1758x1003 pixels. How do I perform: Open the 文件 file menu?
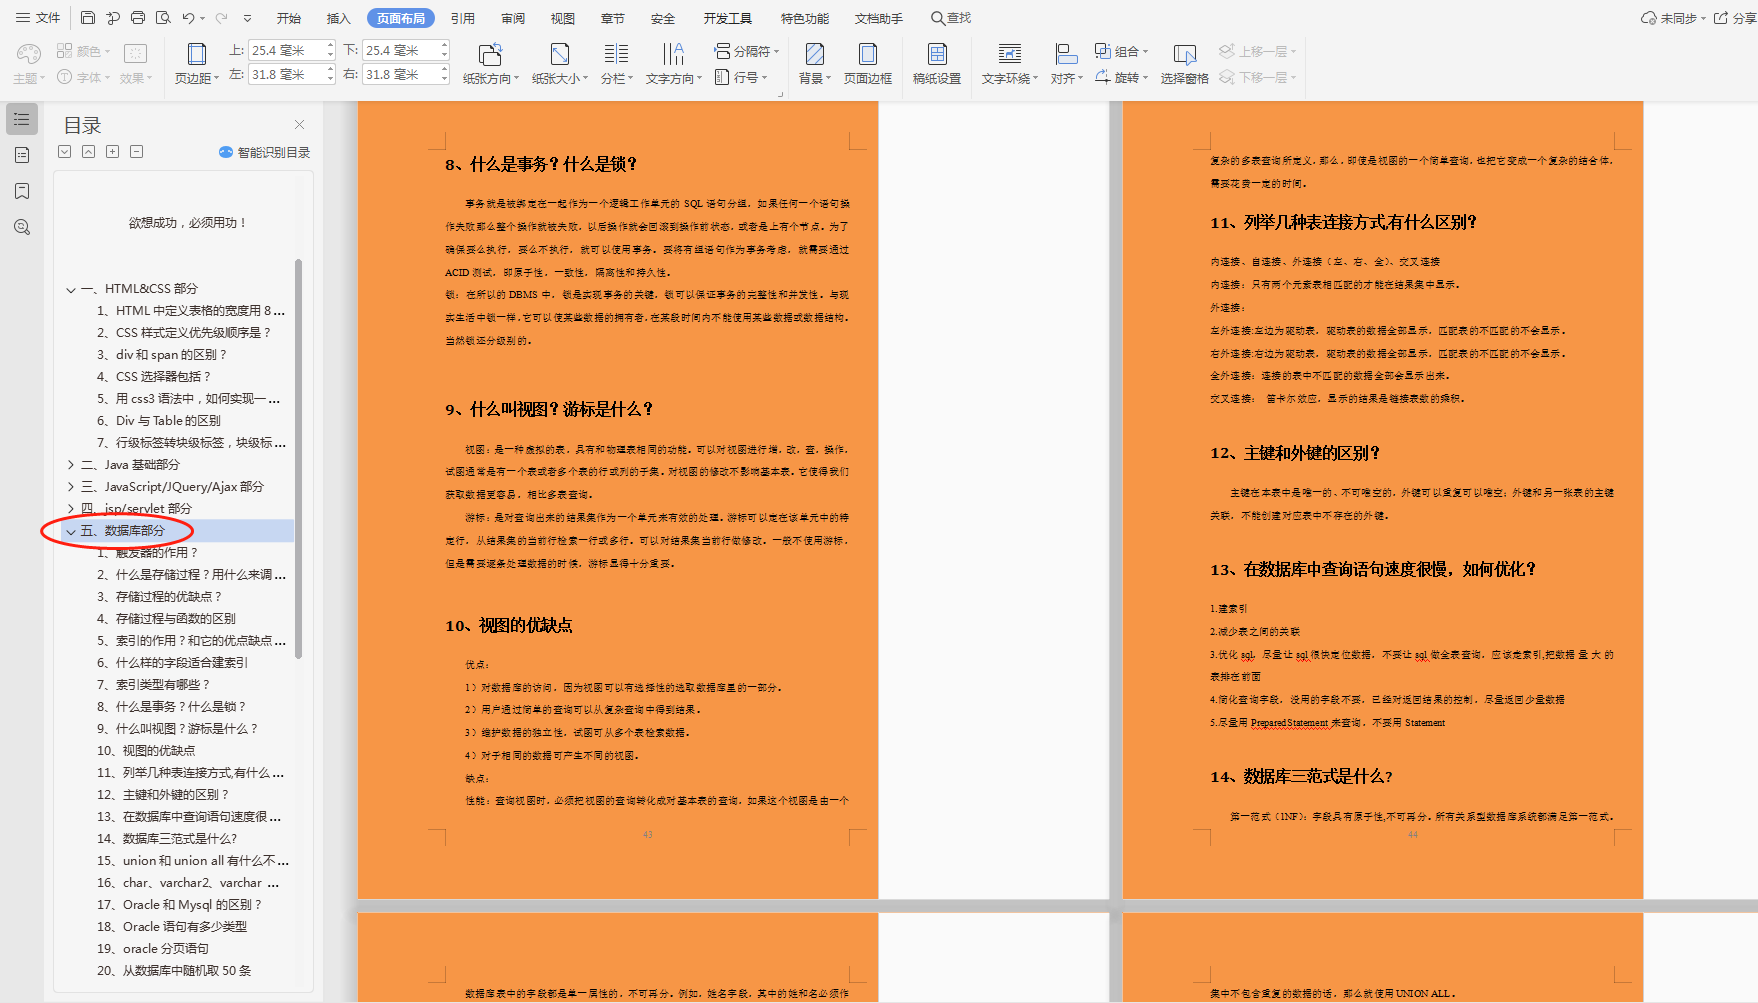[x=39, y=18]
